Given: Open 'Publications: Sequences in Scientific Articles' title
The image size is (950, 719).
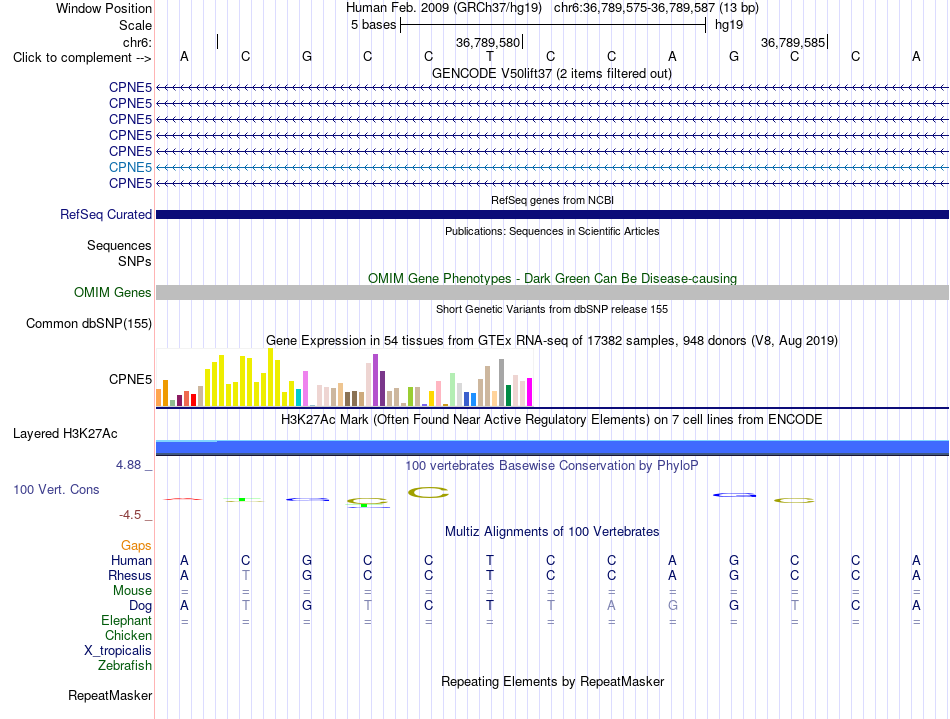Looking at the screenshot, I should (552, 231).
